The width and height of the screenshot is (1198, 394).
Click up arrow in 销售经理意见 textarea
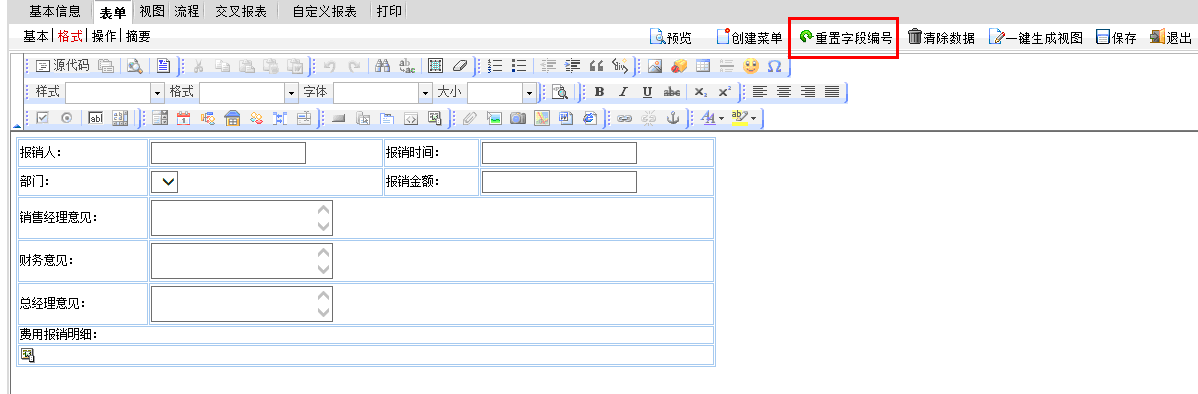click(x=324, y=209)
